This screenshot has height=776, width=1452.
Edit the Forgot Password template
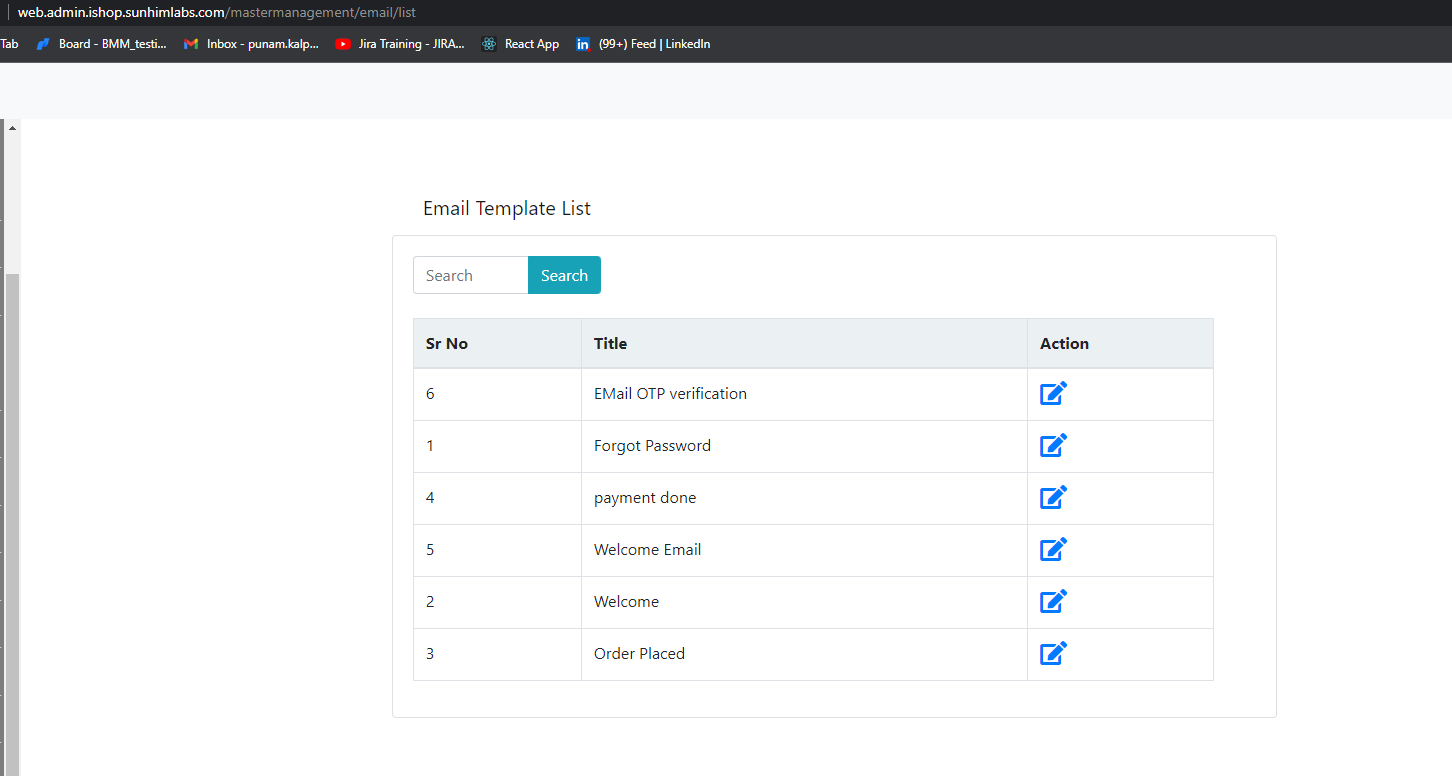click(x=1053, y=446)
